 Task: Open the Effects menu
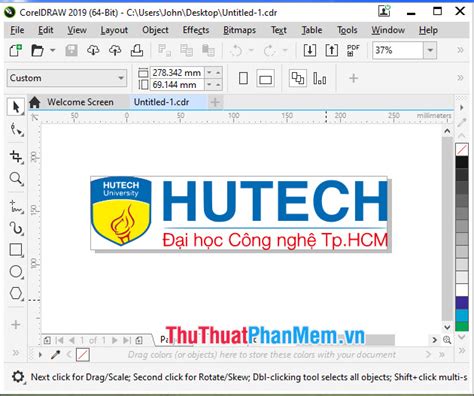pos(196,30)
